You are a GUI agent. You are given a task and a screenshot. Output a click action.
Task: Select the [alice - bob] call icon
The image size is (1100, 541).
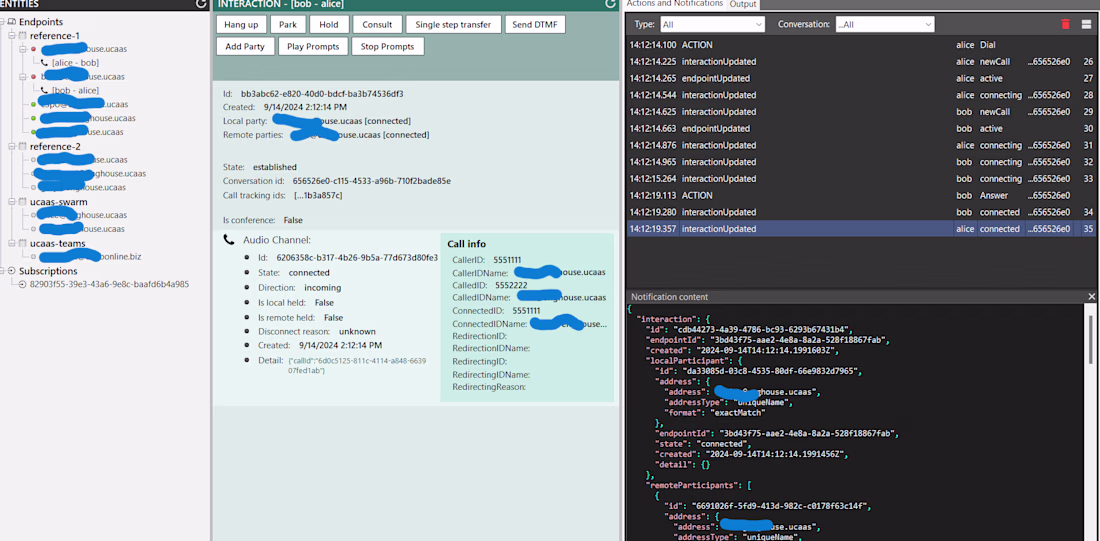click(x=44, y=63)
